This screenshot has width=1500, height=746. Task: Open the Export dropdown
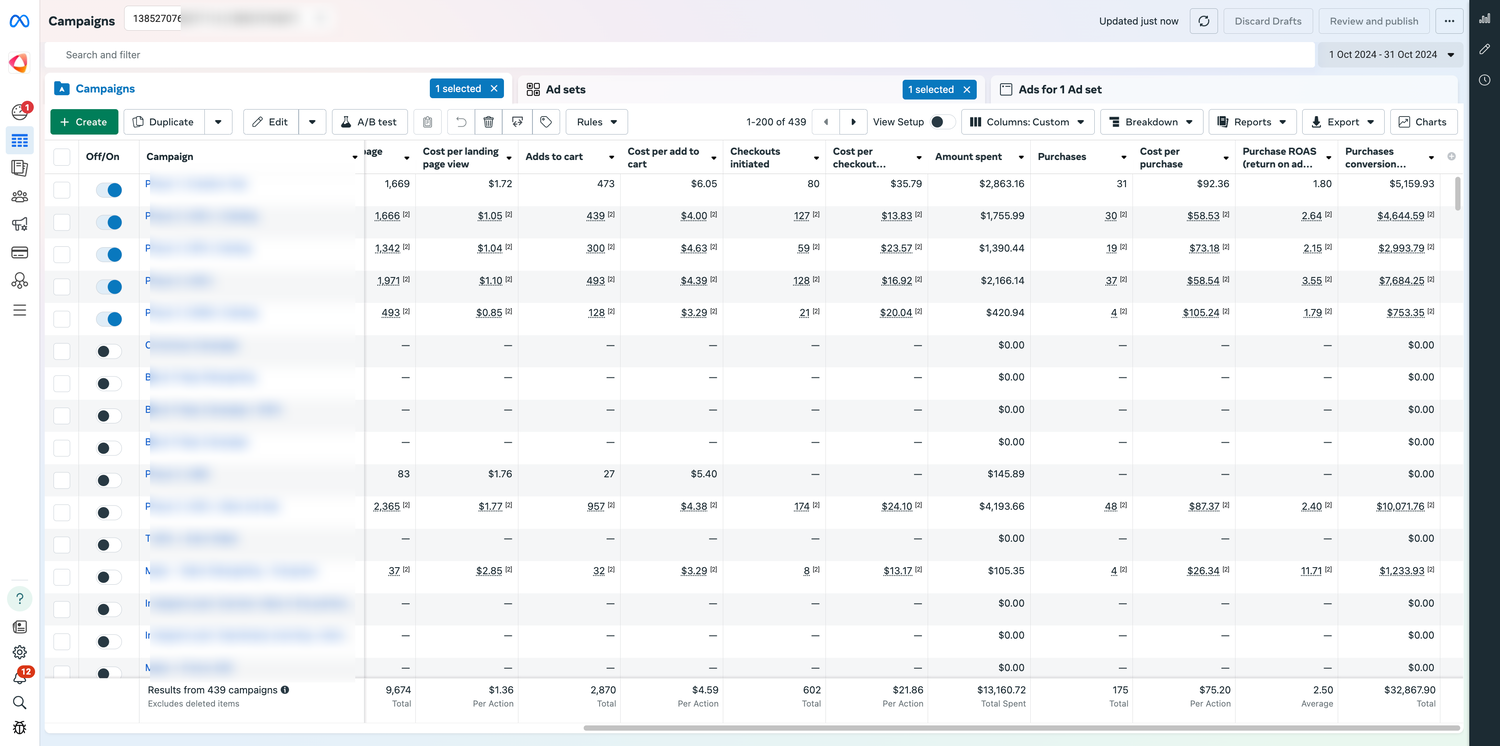pos(1343,122)
